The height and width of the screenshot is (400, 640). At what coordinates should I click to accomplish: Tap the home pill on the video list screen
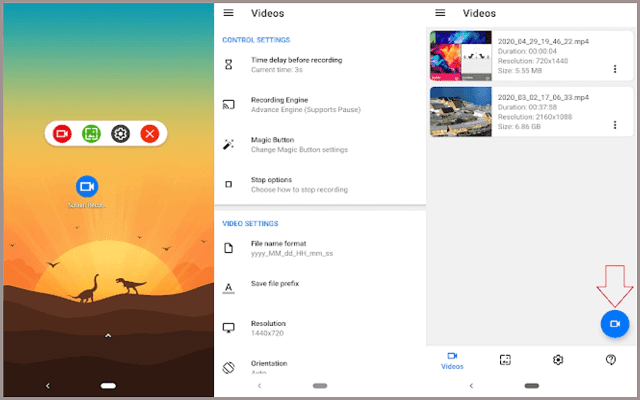point(531,386)
